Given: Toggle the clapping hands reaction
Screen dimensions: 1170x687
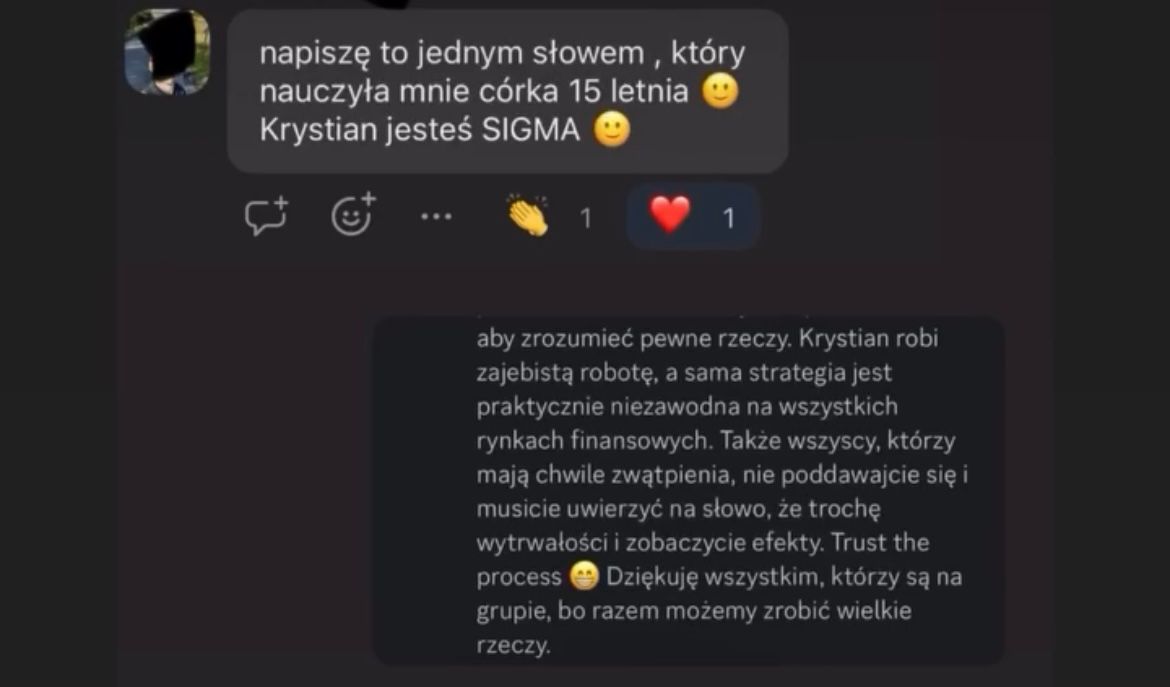Looking at the screenshot, I should pos(528,216).
